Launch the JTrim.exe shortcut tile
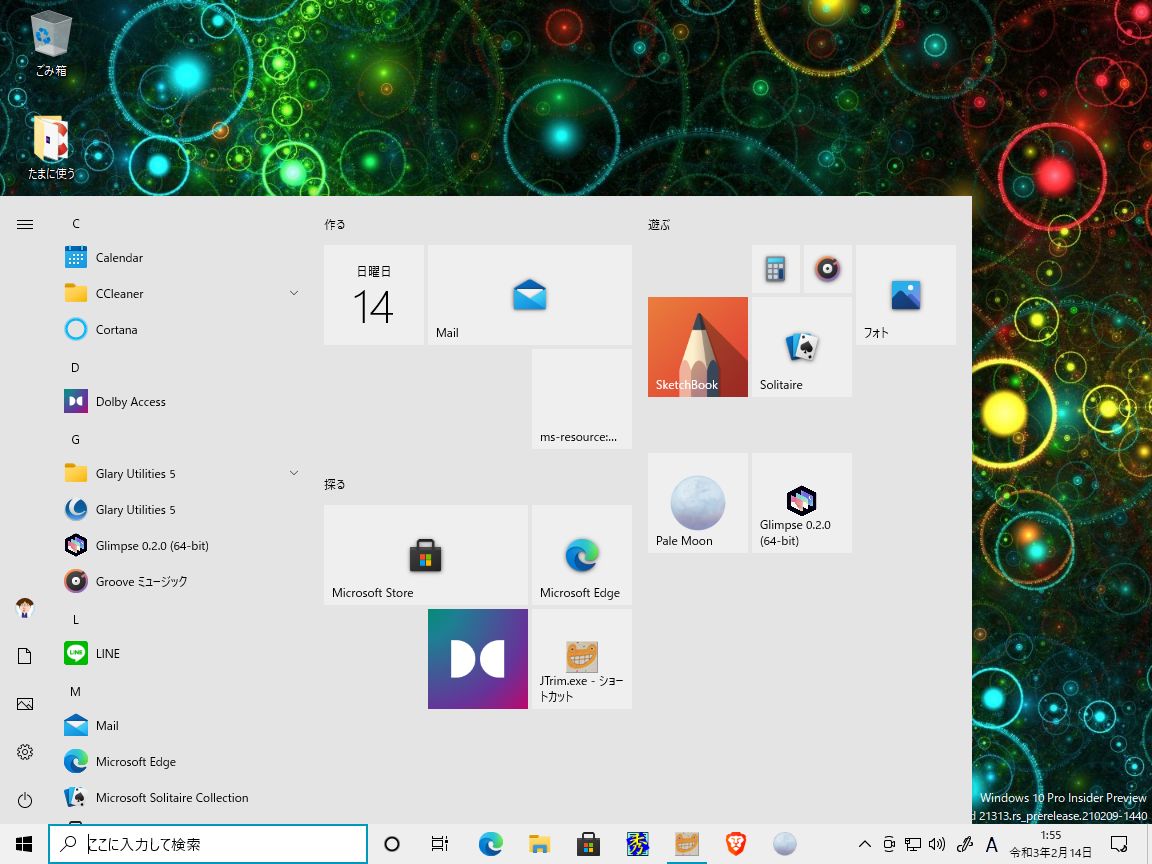This screenshot has height=864, width=1152. coord(581,659)
